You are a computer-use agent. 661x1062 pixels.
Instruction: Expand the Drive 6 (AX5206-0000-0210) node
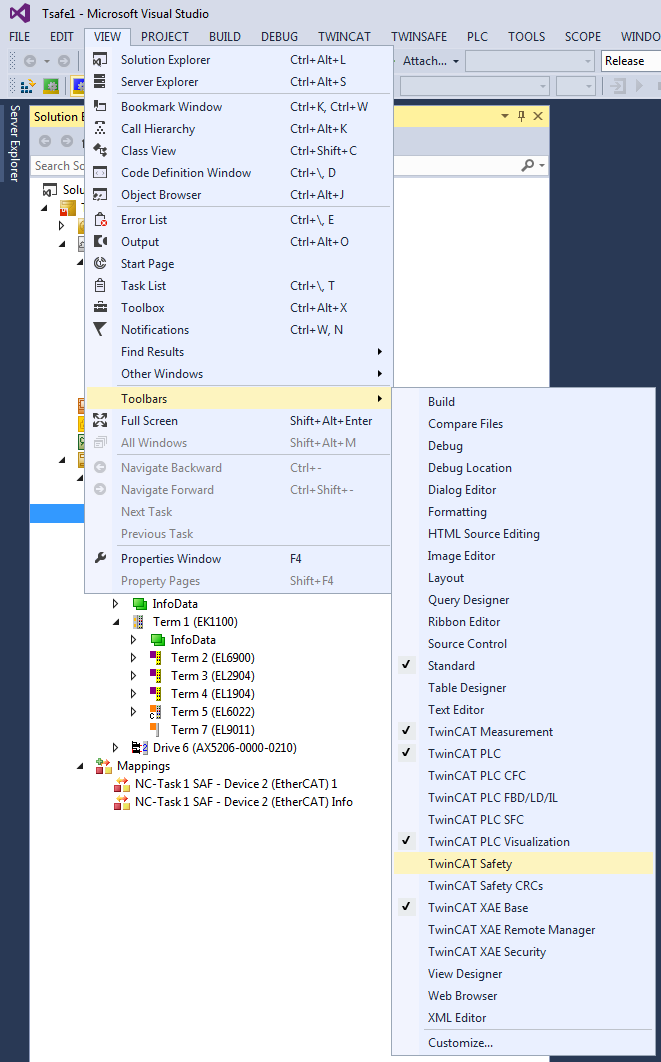tap(115, 748)
